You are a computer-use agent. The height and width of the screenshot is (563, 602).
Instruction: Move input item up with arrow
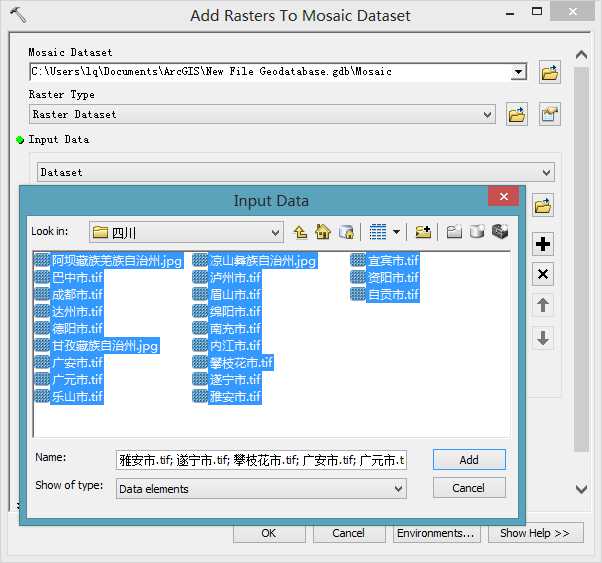point(542,305)
